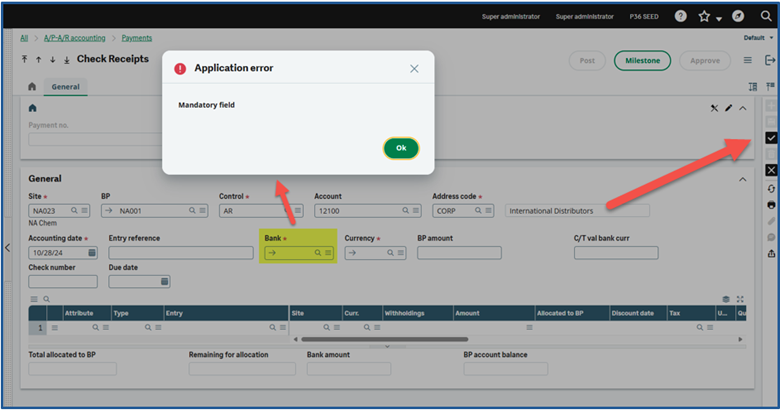Open the favorites star menu
The height and width of the screenshot is (410, 780).
coord(705,17)
